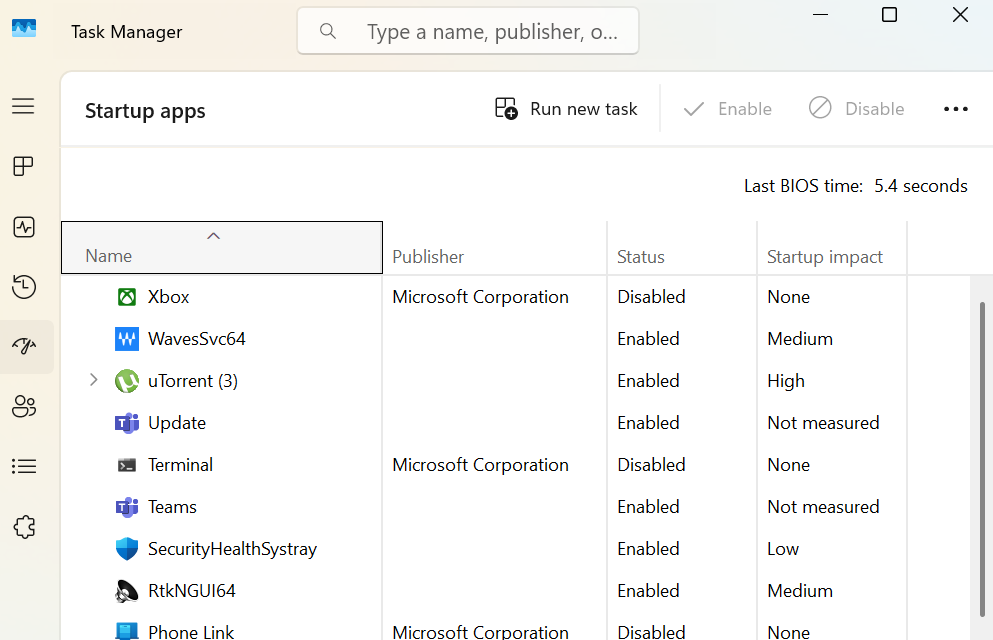This screenshot has width=993, height=640.
Task: Select the Update row name
Action: point(177,423)
